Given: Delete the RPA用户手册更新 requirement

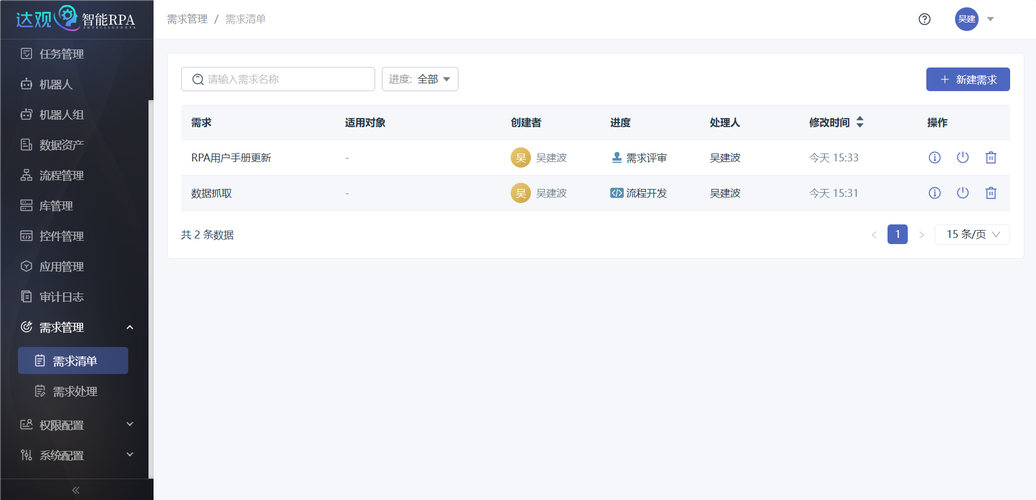Looking at the screenshot, I should tap(991, 158).
